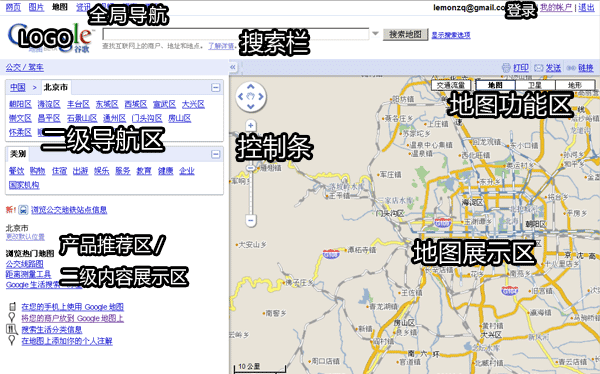This screenshot has height=374, width=600.
Task: Collapse the 北京市 districts box
Action: tap(216, 87)
